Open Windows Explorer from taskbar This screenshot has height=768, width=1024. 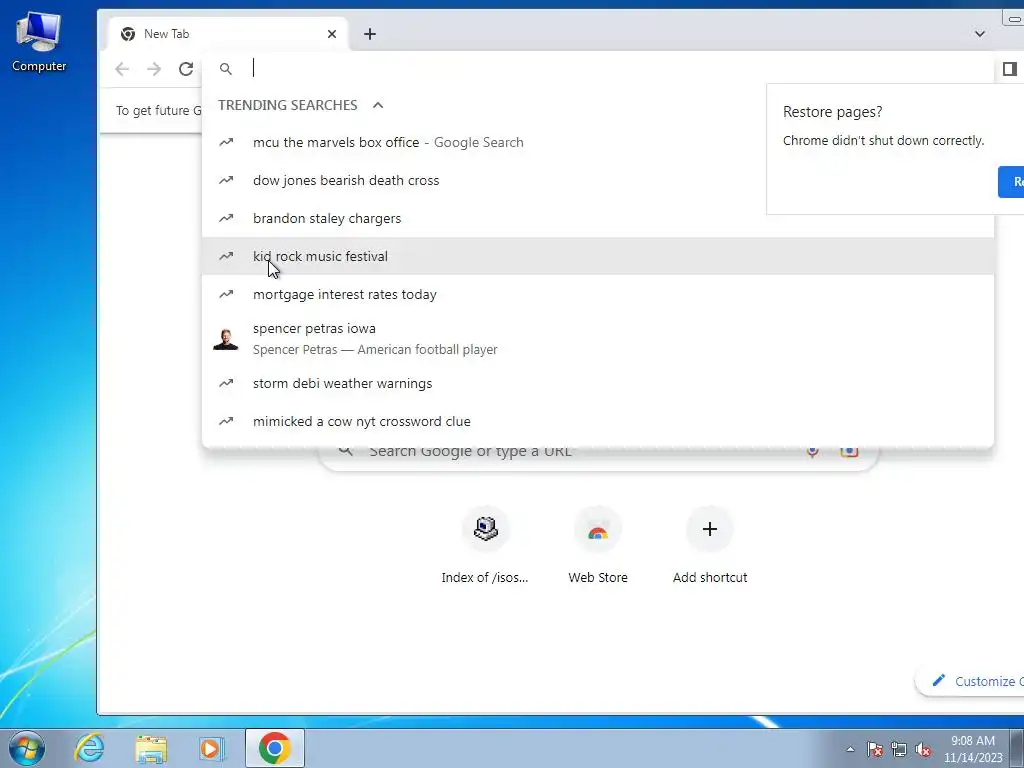point(151,748)
